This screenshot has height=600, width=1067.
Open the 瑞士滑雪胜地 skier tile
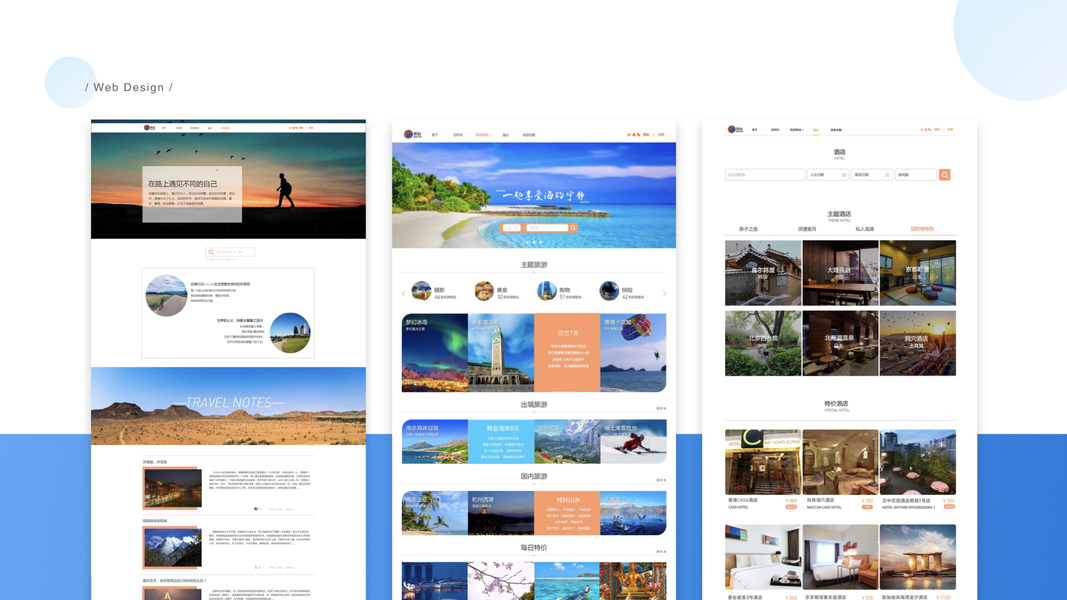634,441
